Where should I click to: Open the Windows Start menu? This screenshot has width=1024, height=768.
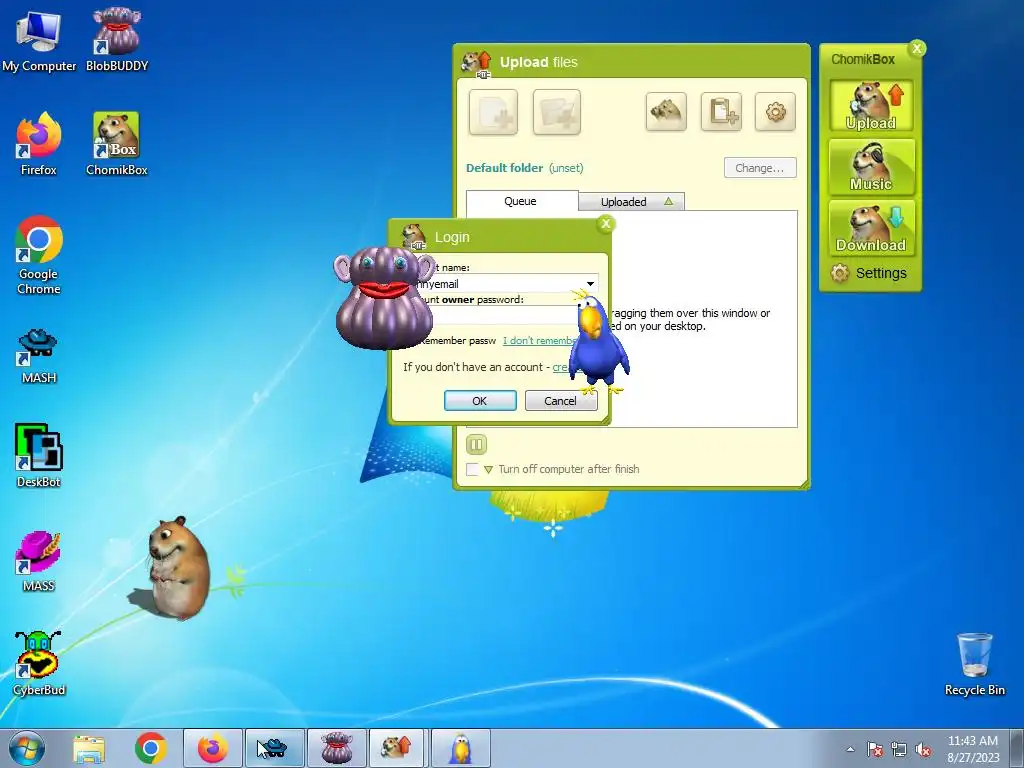(27, 748)
